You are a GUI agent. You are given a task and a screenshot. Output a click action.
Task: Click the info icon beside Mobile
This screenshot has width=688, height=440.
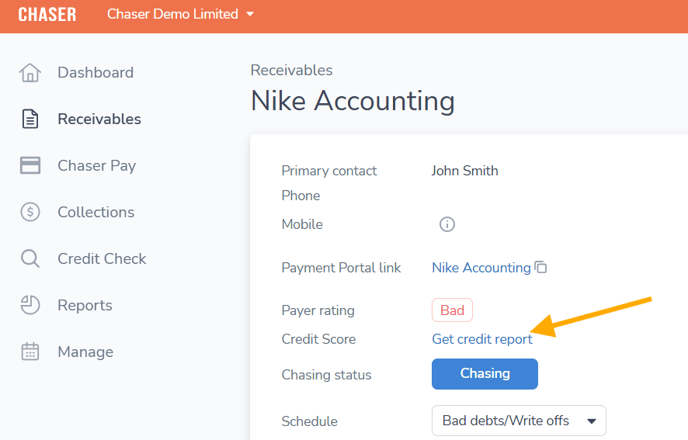447,224
